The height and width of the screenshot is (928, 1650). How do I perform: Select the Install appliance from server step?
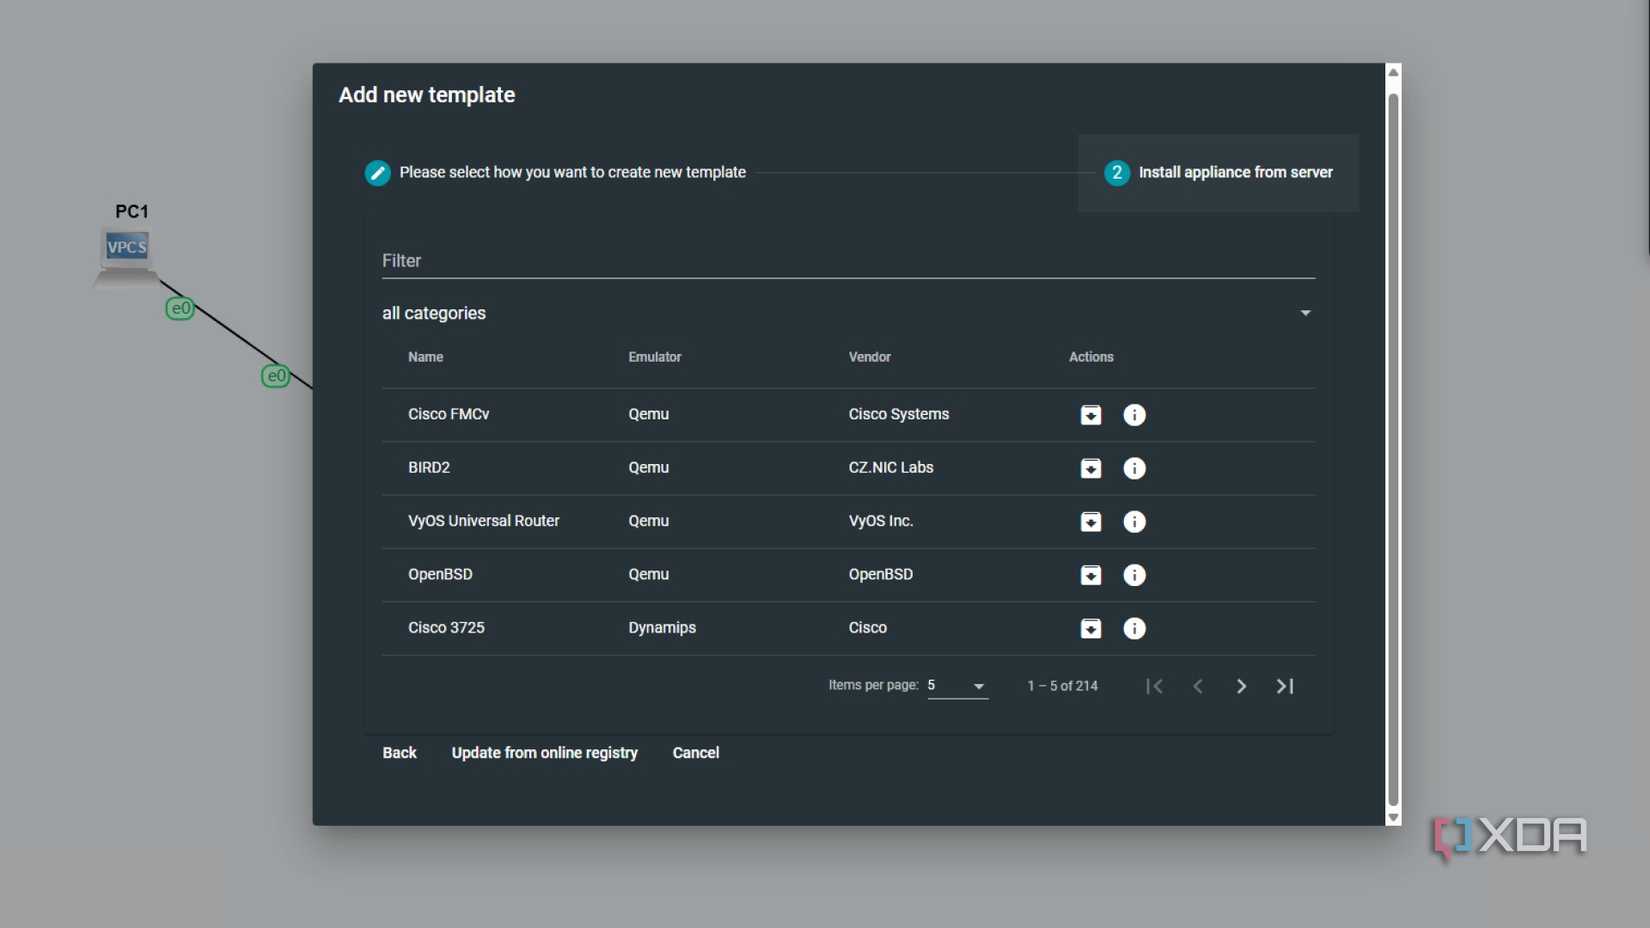pyautogui.click(x=1218, y=173)
